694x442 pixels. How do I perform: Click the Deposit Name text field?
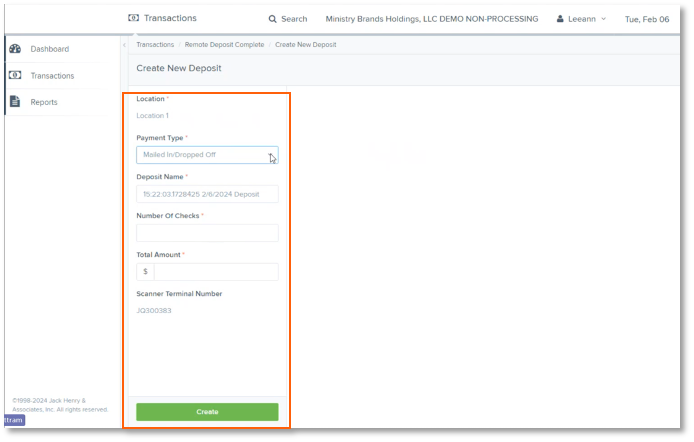[207, 194]
